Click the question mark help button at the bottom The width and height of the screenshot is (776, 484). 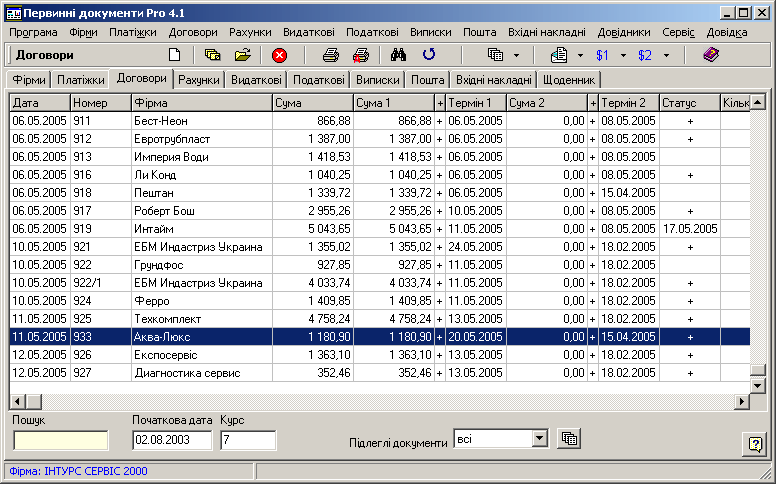755,444
